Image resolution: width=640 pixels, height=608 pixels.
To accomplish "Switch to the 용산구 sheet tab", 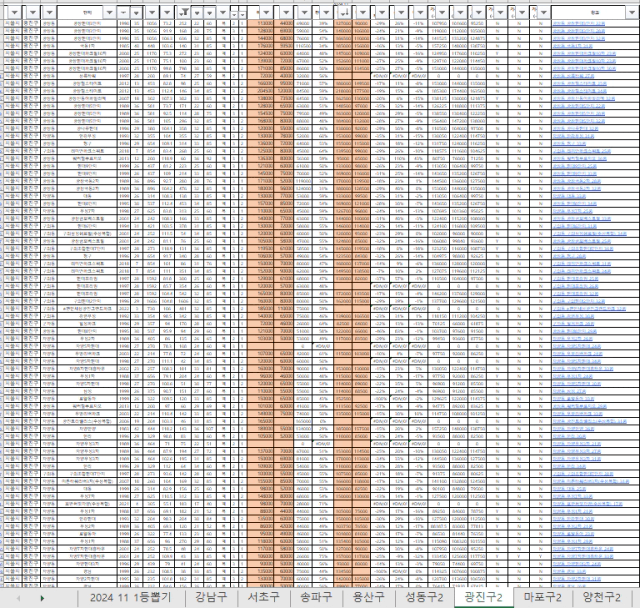I will [x=369, y=598].
